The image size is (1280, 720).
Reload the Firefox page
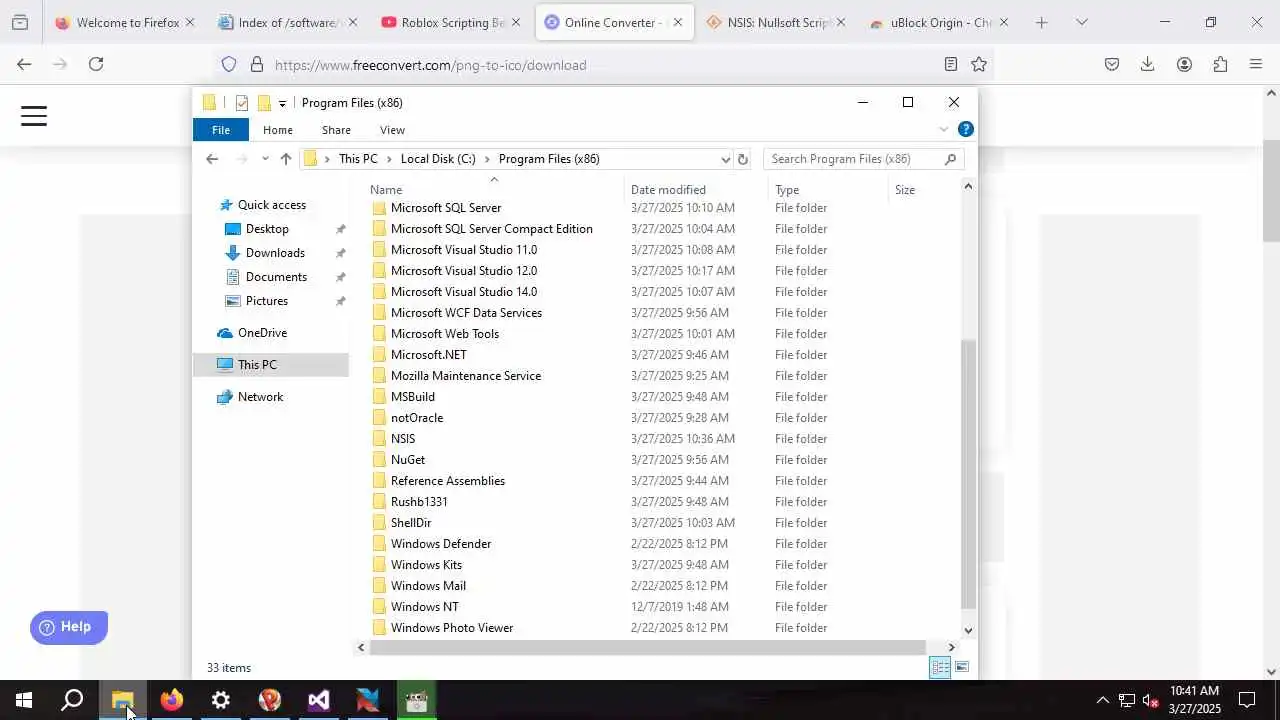96,64
